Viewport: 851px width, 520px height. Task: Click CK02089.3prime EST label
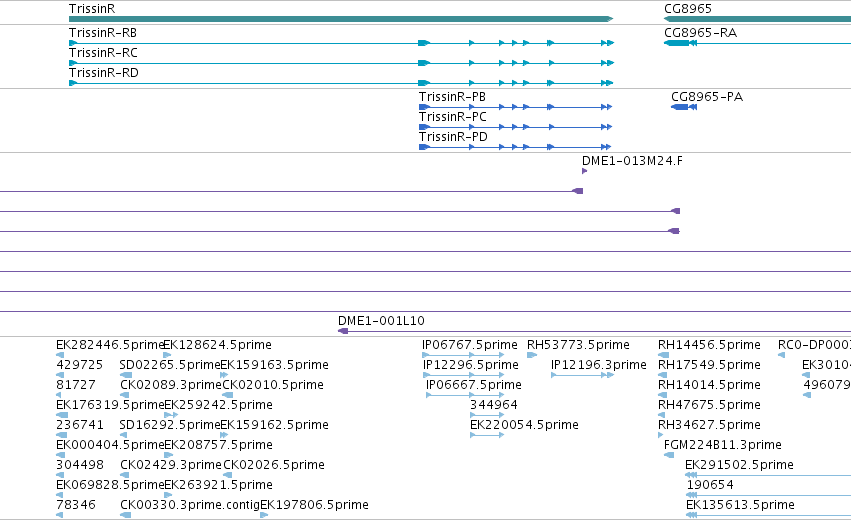point(171,385)
